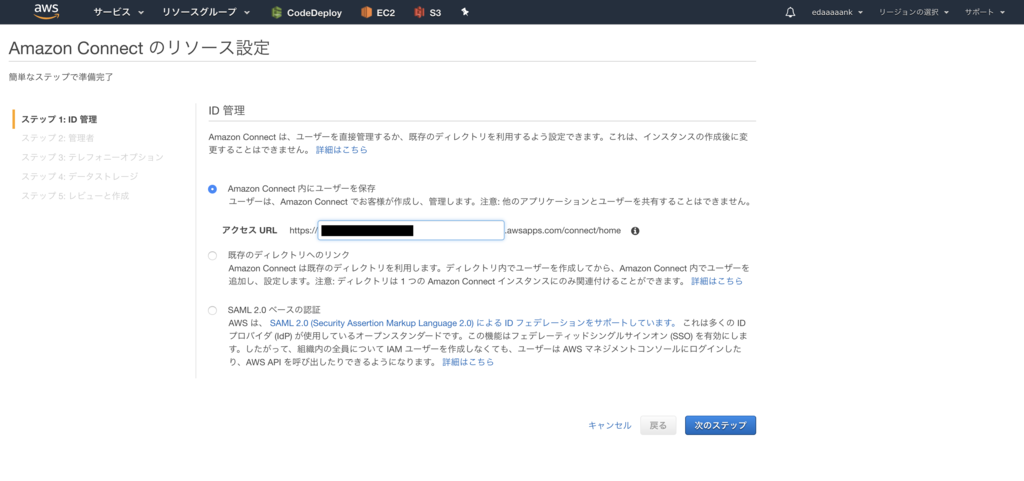Click the pin shortcuts icon in navbar
The height and width of the screenshot is (481, 1024).
tap(465, 12)
